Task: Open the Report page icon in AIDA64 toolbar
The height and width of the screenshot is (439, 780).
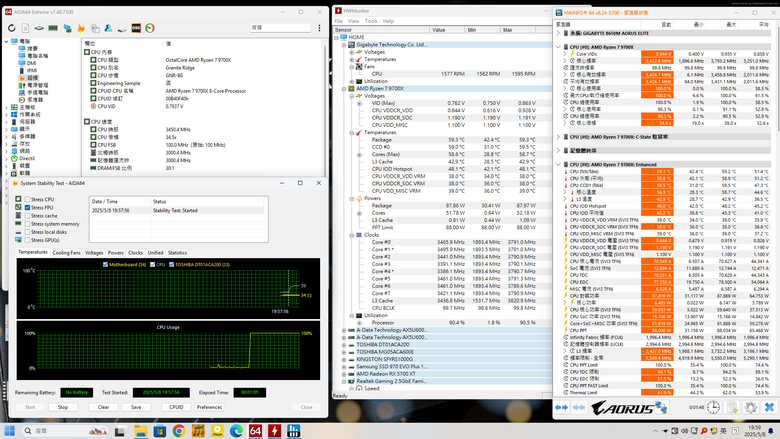Action: (25, 28)
